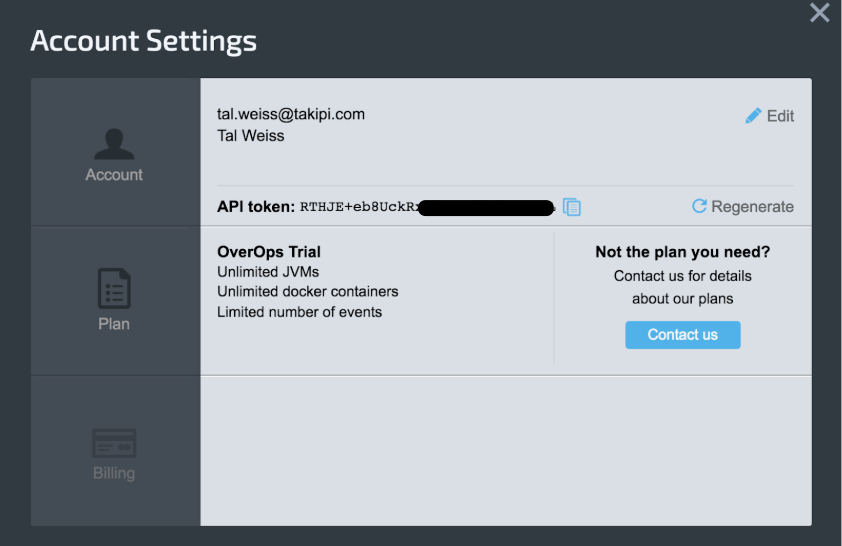This screenshot has width=842, height=546.
Task: Click the Account Settings title
Action: 143,41
